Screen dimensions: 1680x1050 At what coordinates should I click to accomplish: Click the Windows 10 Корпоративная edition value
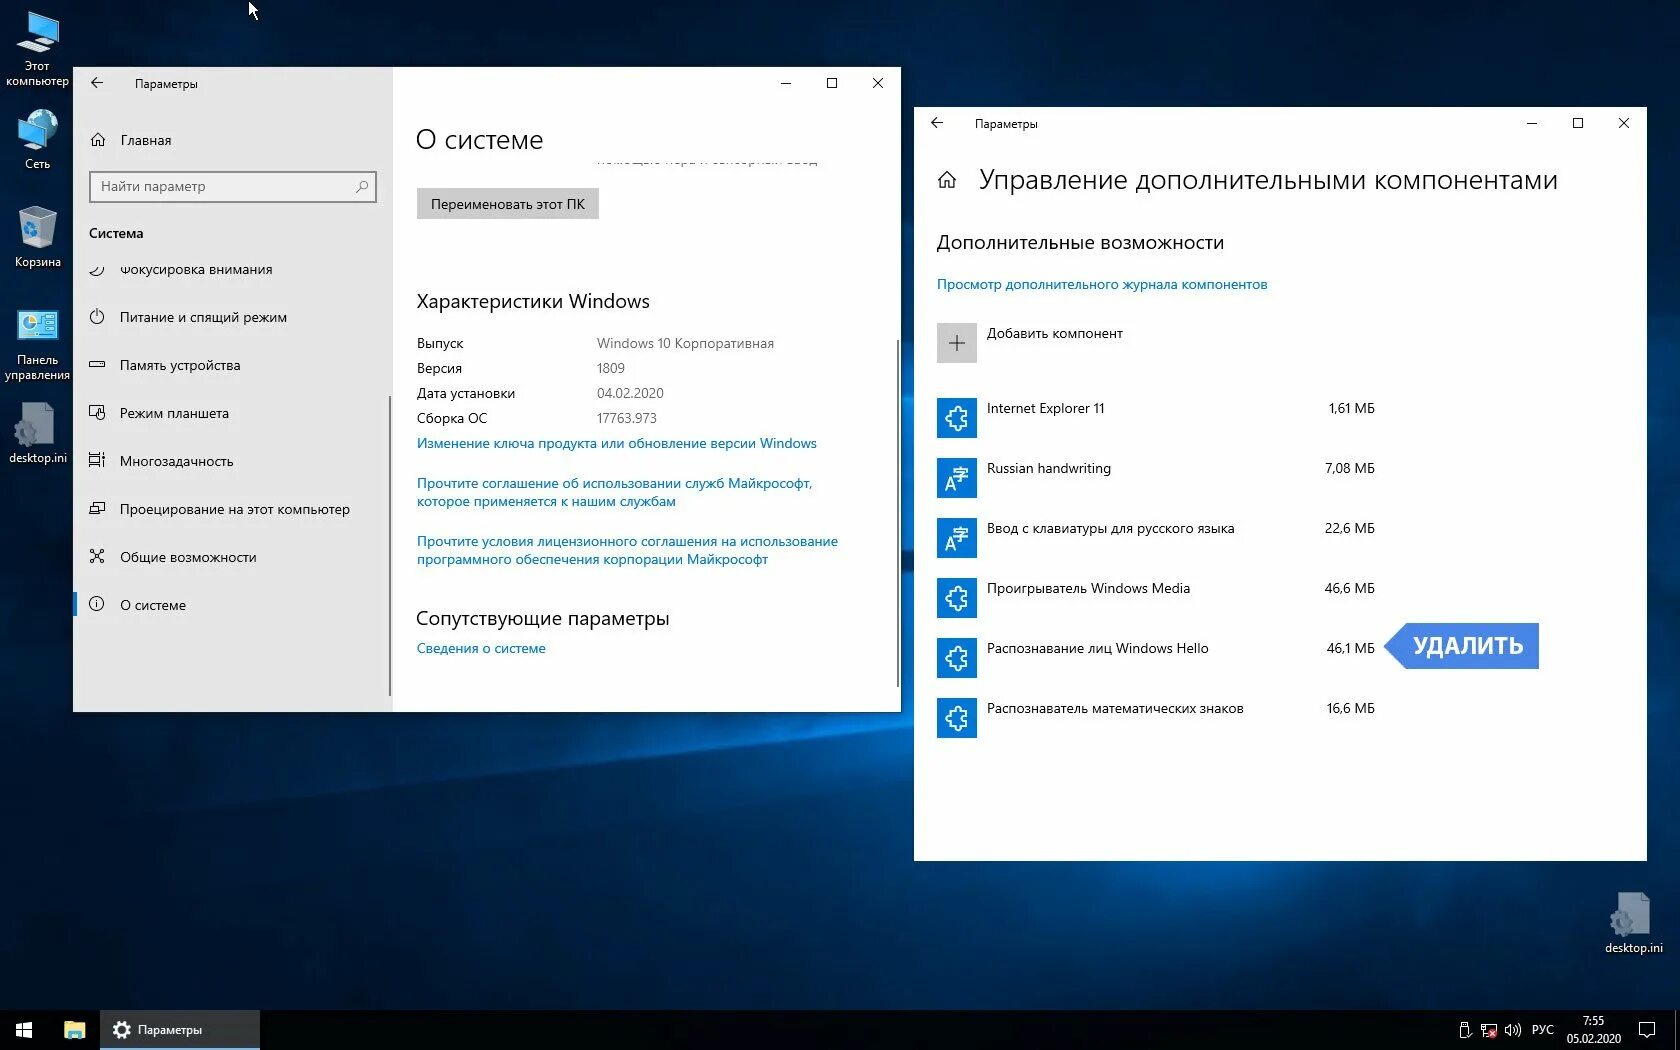tap(685, 343)
